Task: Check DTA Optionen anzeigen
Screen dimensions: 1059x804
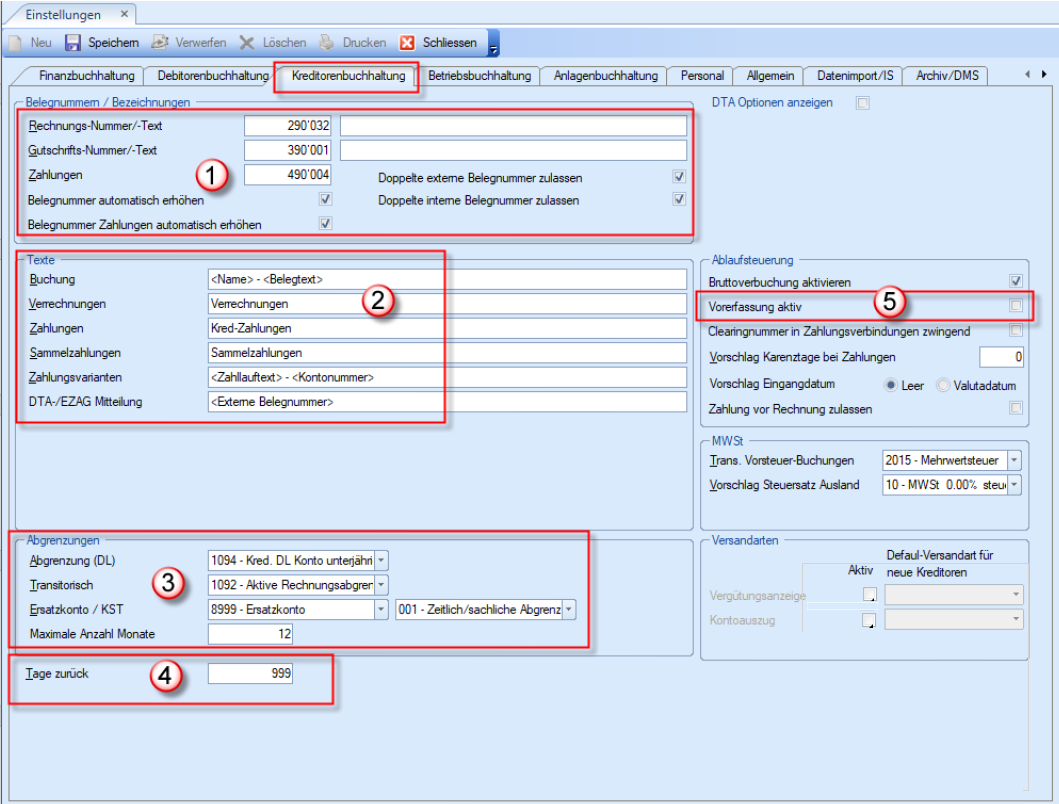Action: tap(862, 102)
